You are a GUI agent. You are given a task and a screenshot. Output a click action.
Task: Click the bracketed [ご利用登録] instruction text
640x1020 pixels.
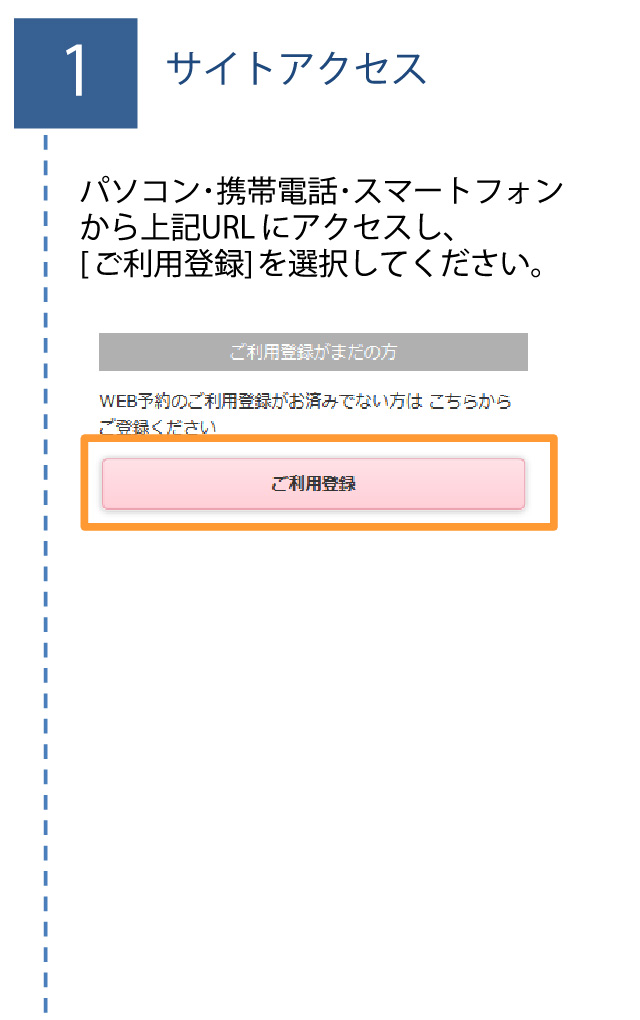click(167, 263)
